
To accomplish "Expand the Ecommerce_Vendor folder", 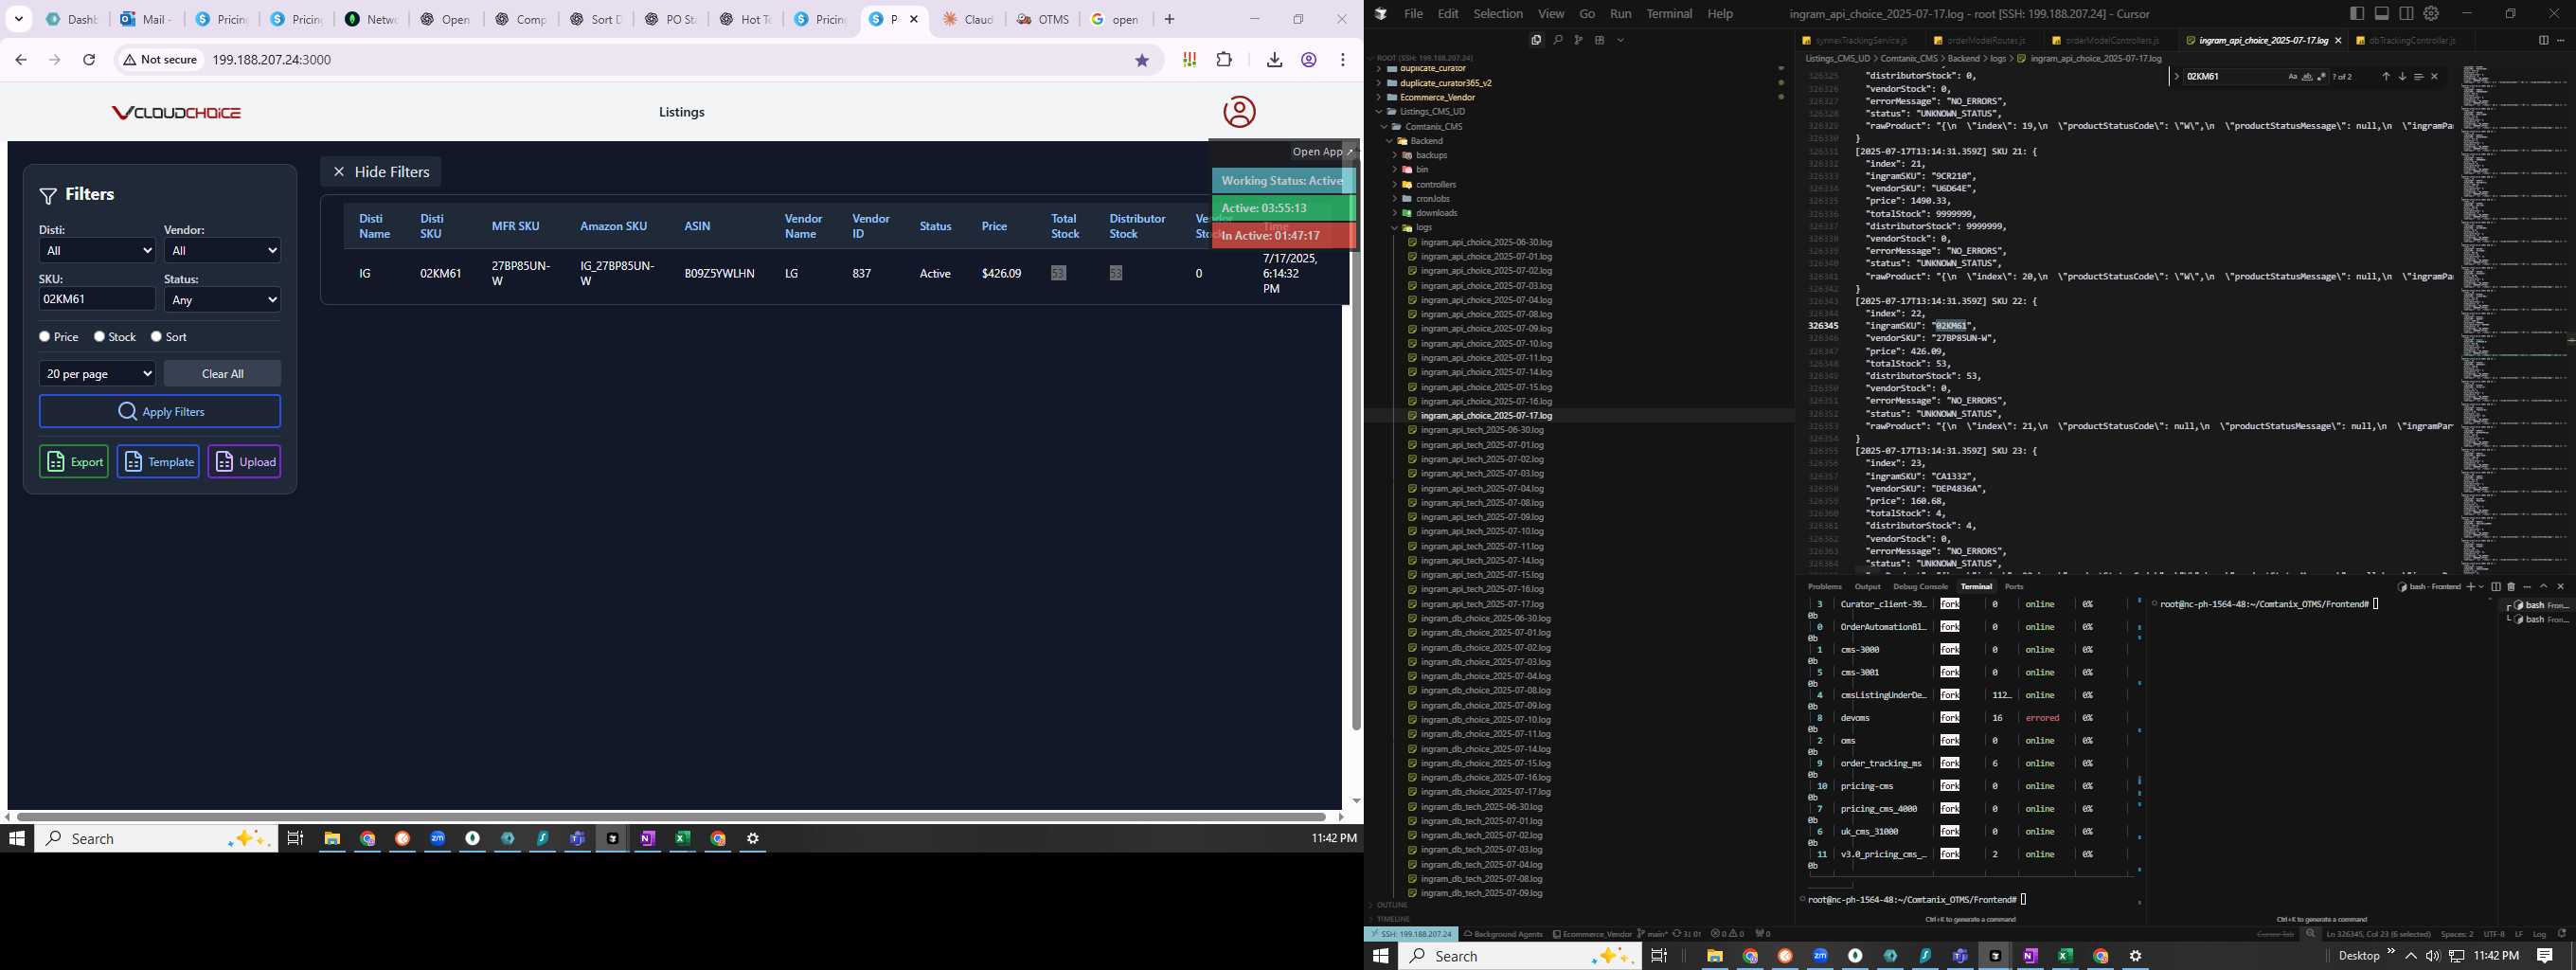I will click(1437, 97).
